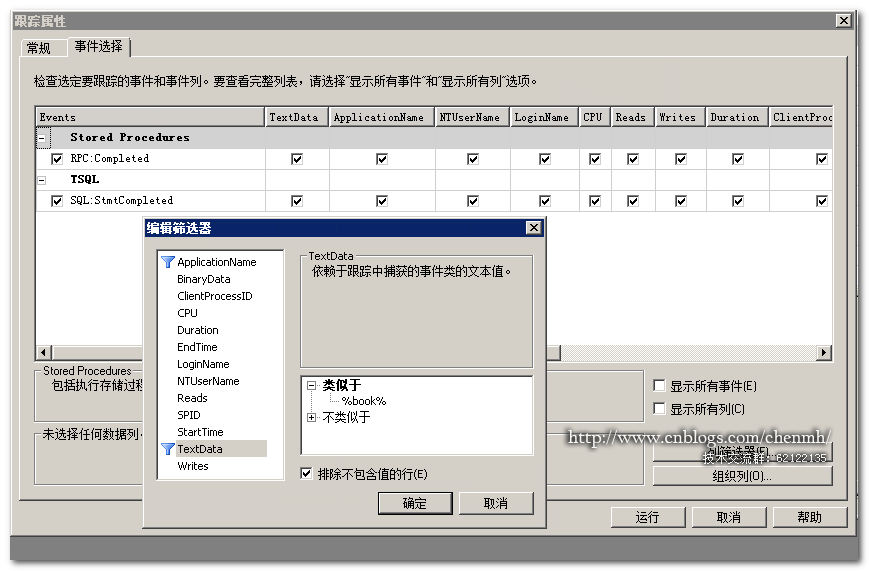Select the %book% filter value
The width and height of the screenshot is (869, 571).
pyautogui.click(x=364, y=401)
